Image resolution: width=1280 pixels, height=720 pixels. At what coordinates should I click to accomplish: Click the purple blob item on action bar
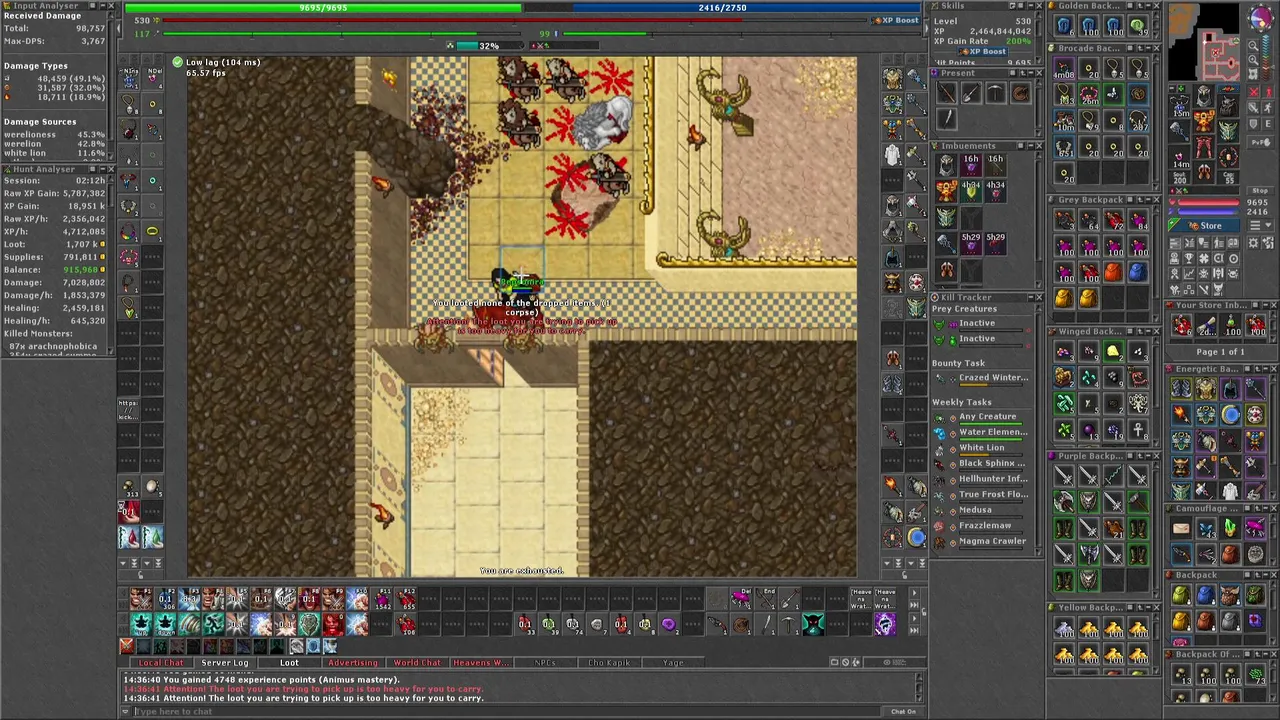(668, 625)
